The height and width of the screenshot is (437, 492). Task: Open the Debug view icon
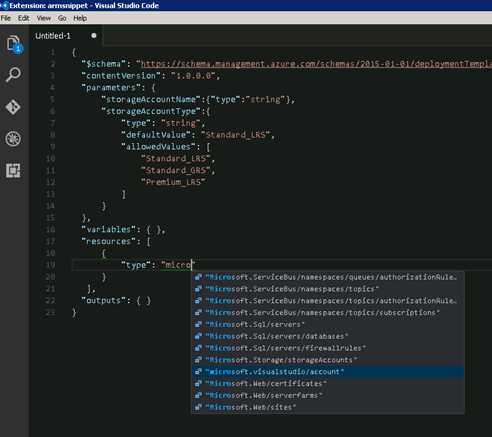[x=13, y=139]
